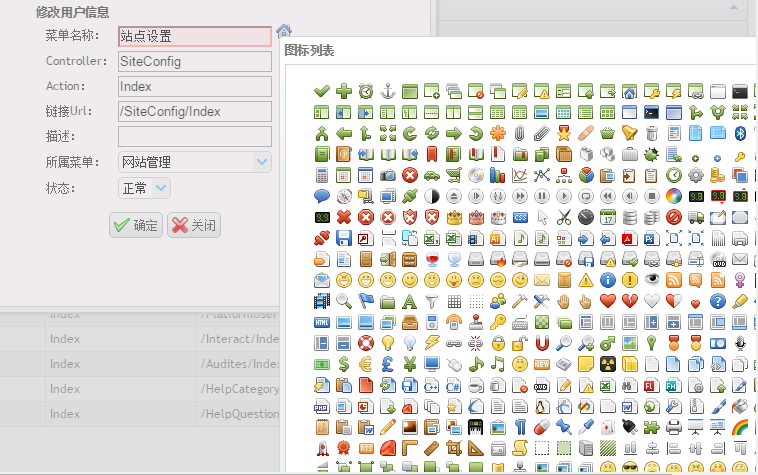Select the shopping cart icon
The image size is (758, 475).
click(454, 175)
